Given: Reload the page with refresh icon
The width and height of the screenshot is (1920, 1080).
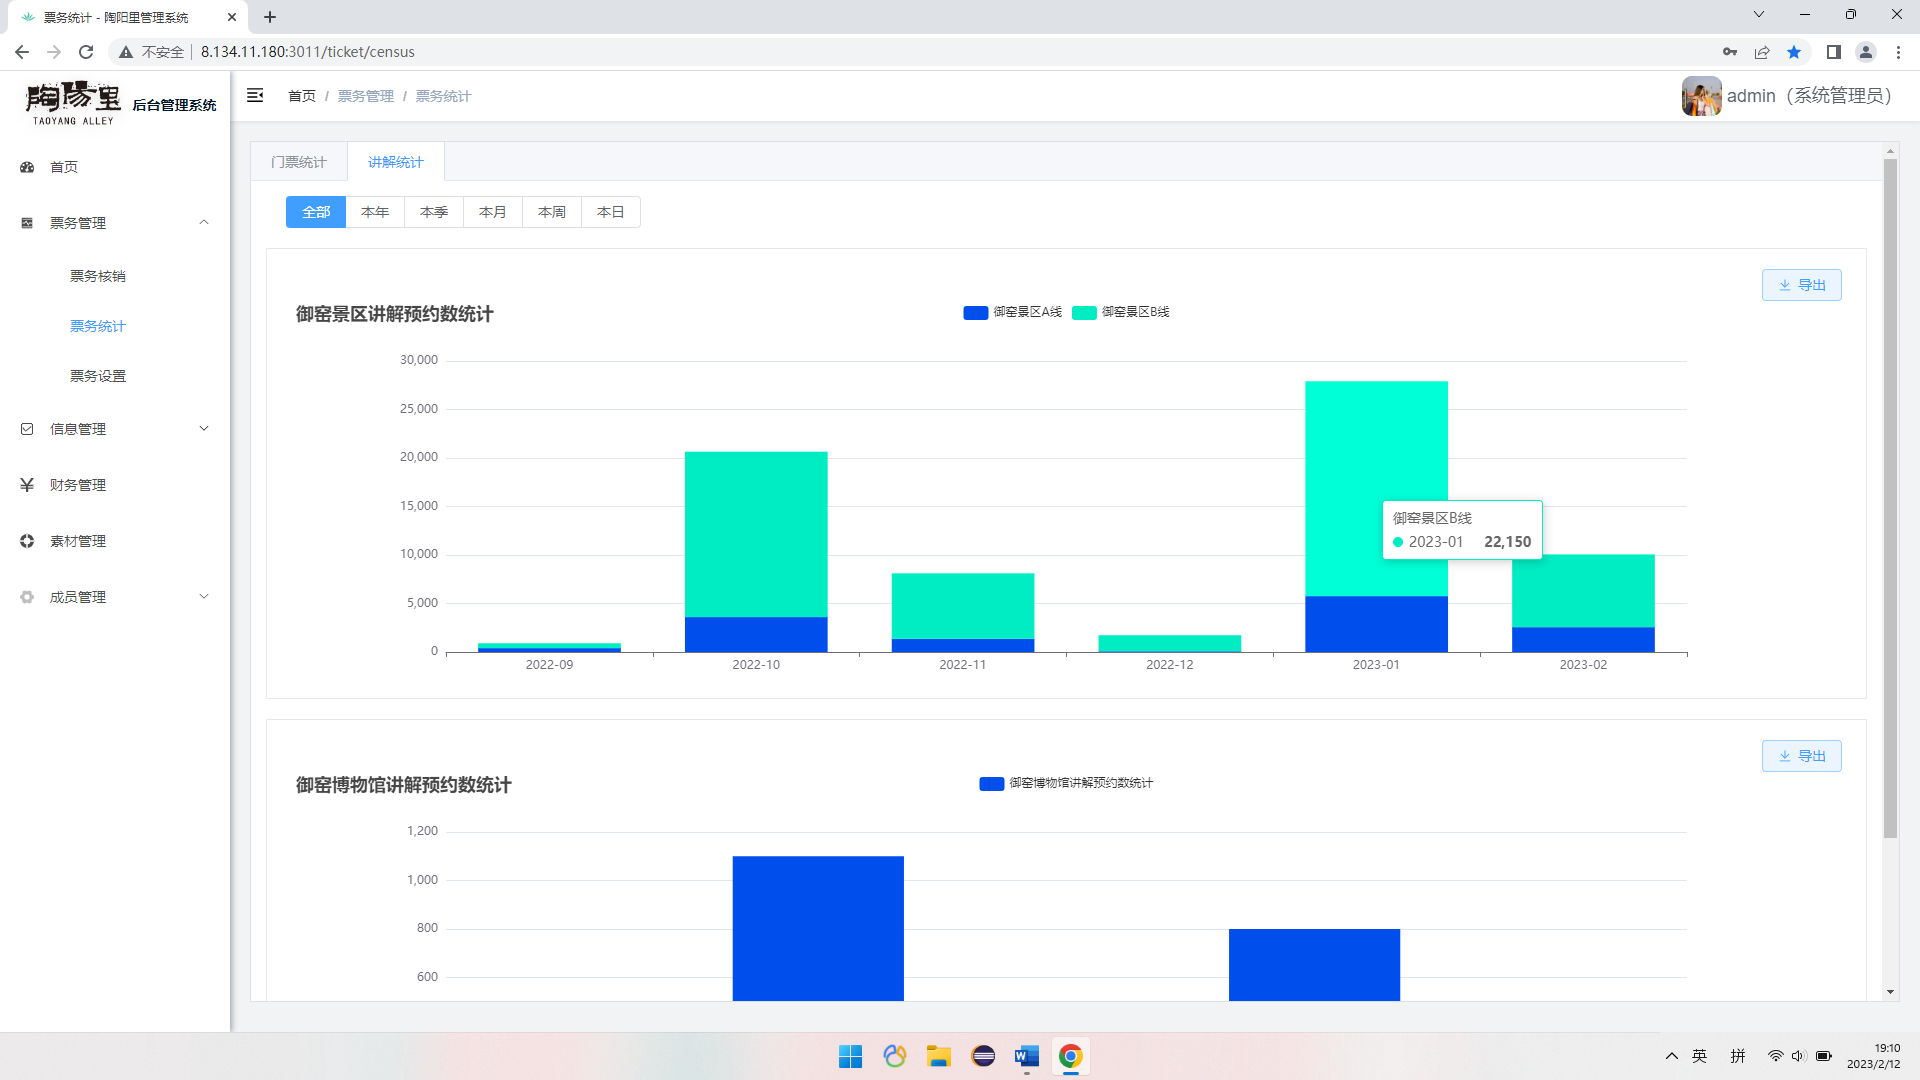Looking at the screenshot, I should [x=86, y=52].
